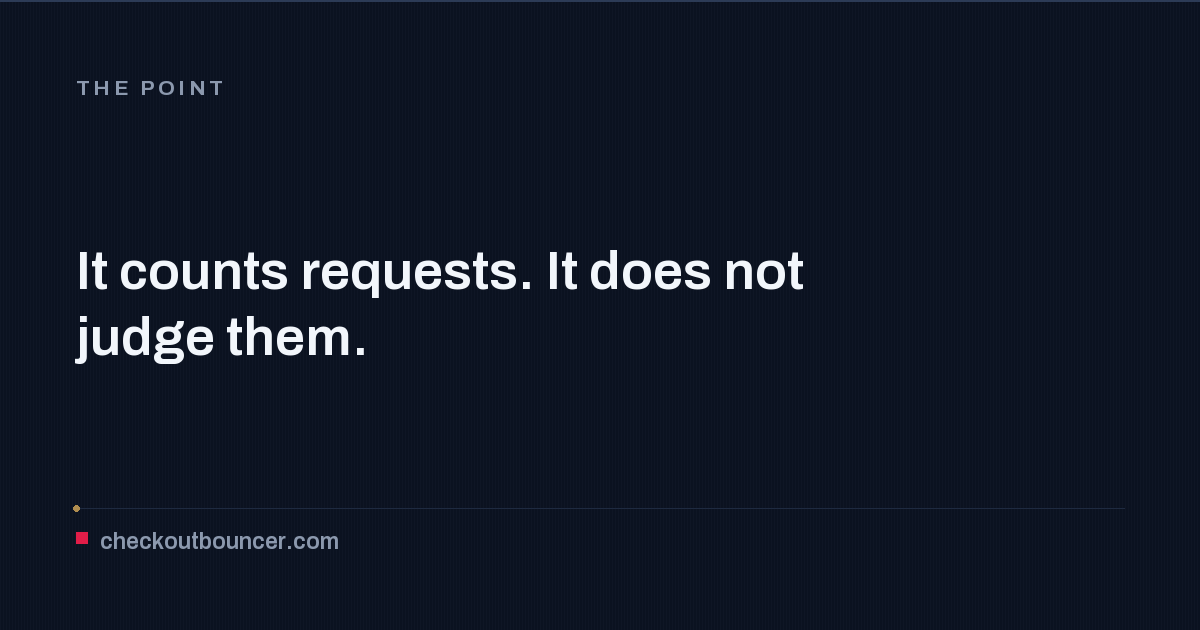The width and height of the screenshot is (1200, 630).
Task: Click the word "not" in headline
Action: [x=764, y=272]
